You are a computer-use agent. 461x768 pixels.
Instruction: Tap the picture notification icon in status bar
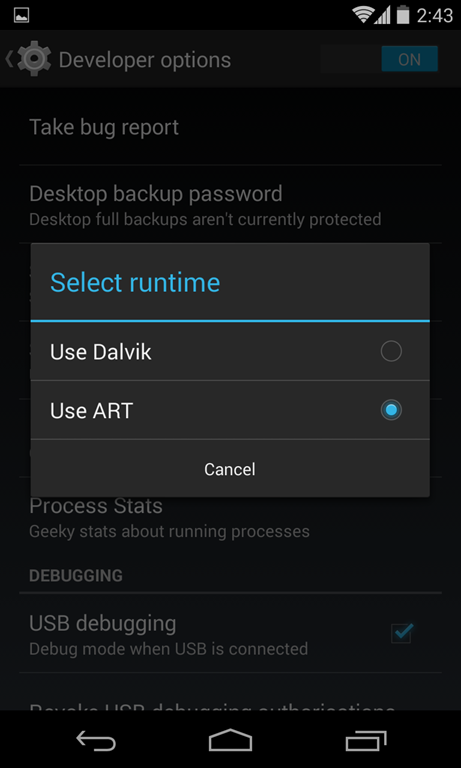coord(22,15)
